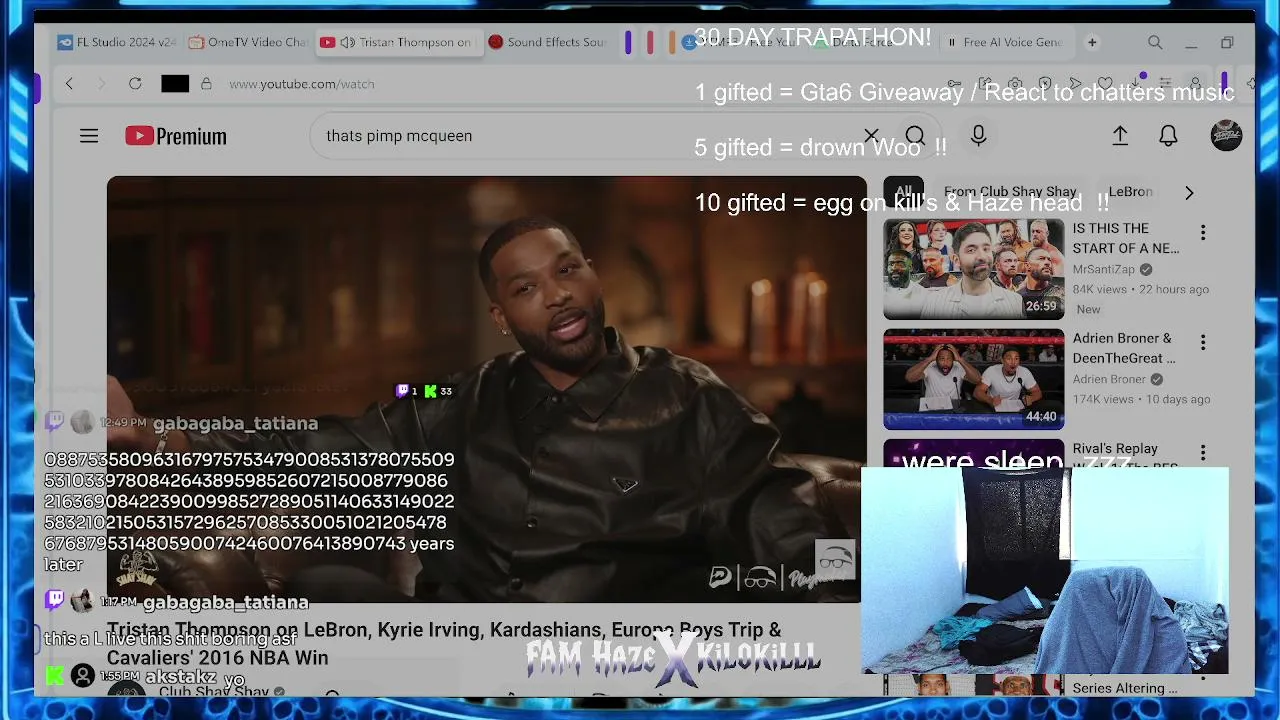Switch to the Free AI Voice Generator tab
The height and width of the screenshot is (720, 1280).
1005,42
